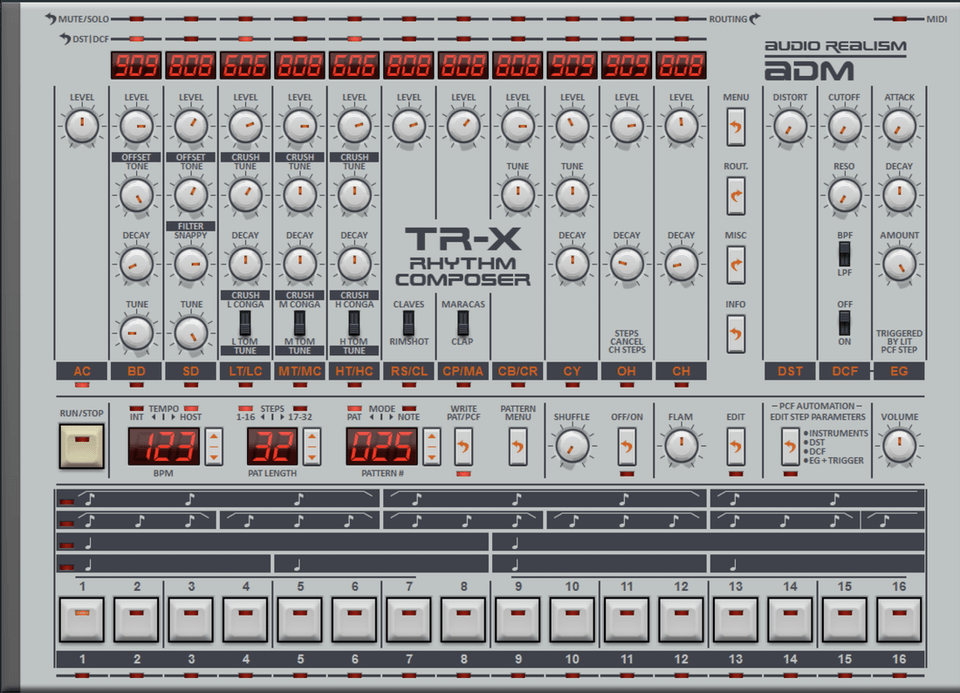Select the BD instrument button
Viewport: 960px width, 693px height.
click(x=136, y=371)
